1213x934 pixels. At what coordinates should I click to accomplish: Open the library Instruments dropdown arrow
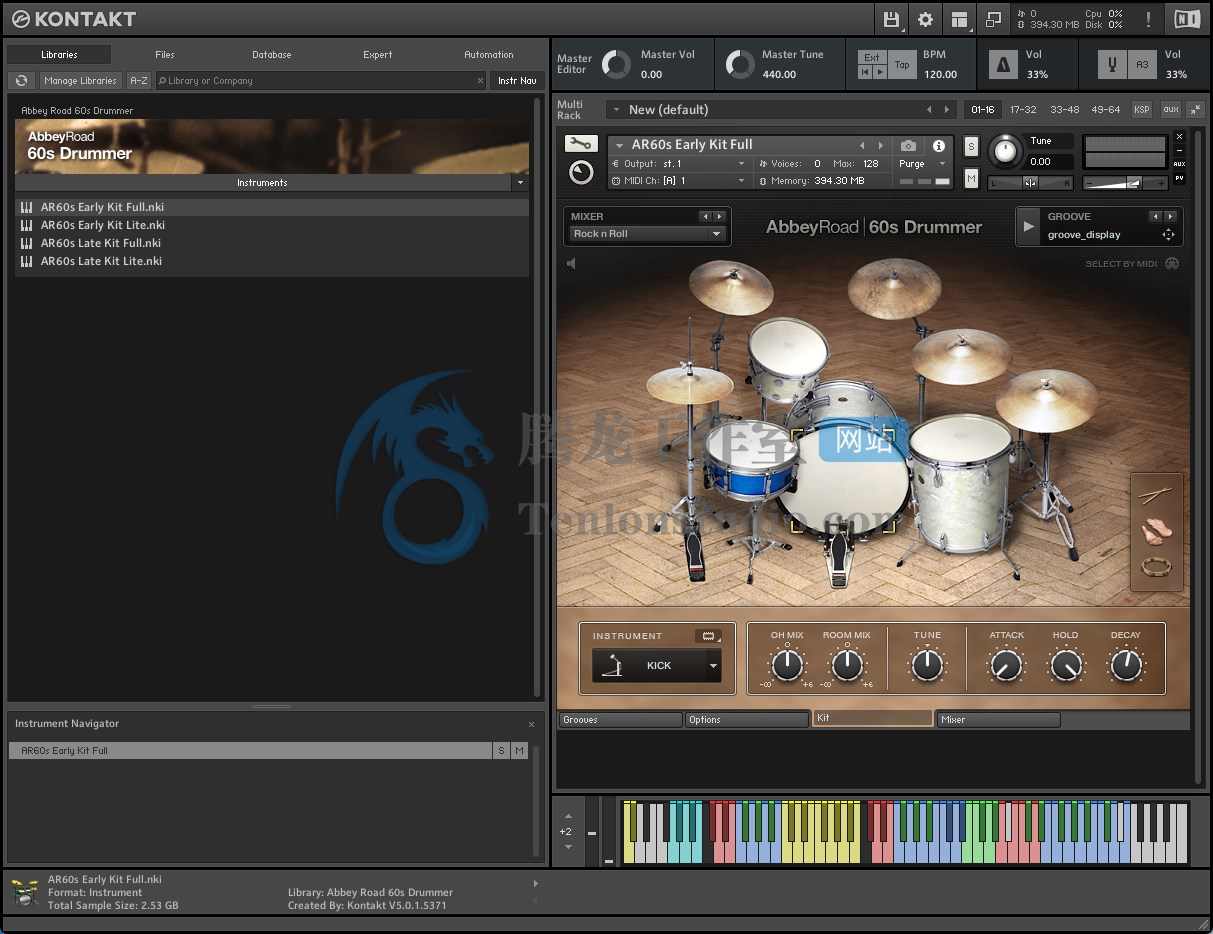(519, 183)
